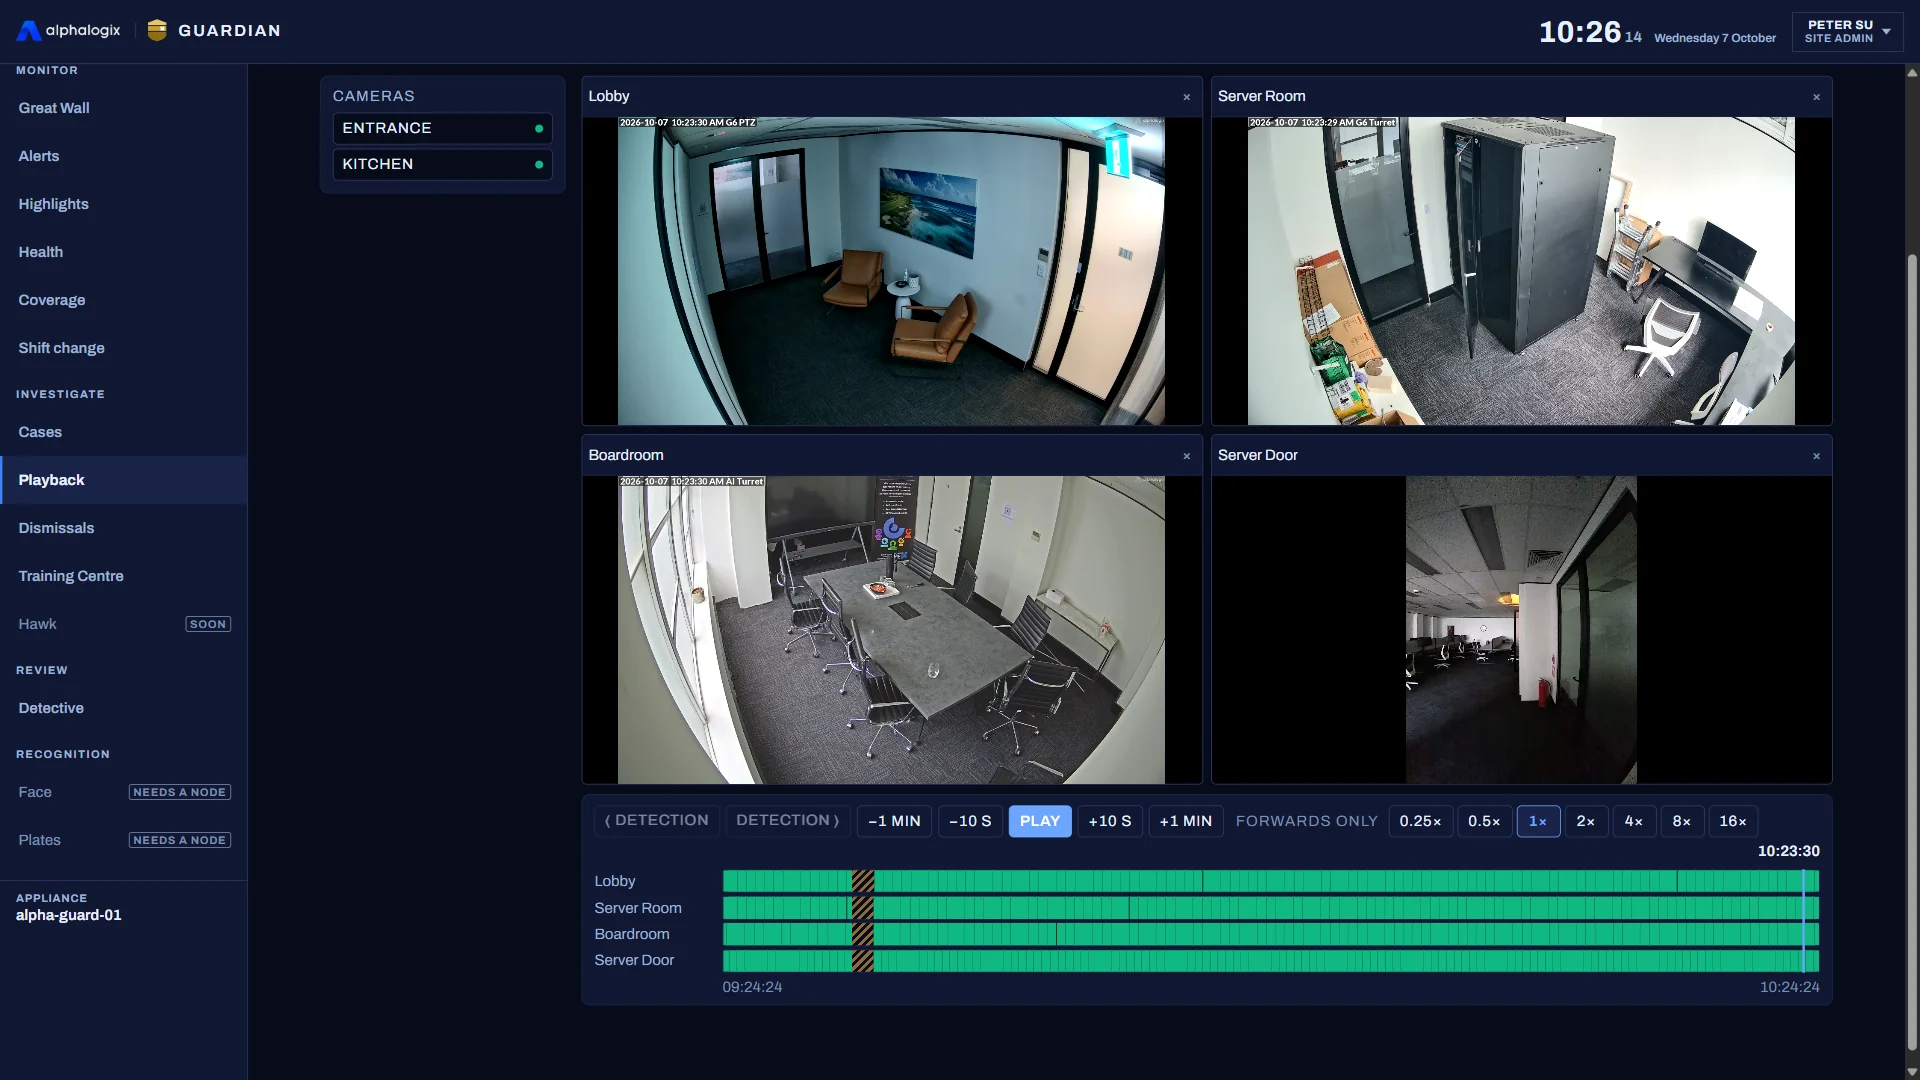Skip forward ten seconds
This screenshot has width=1920, height=1080.
pos(1110,821)
